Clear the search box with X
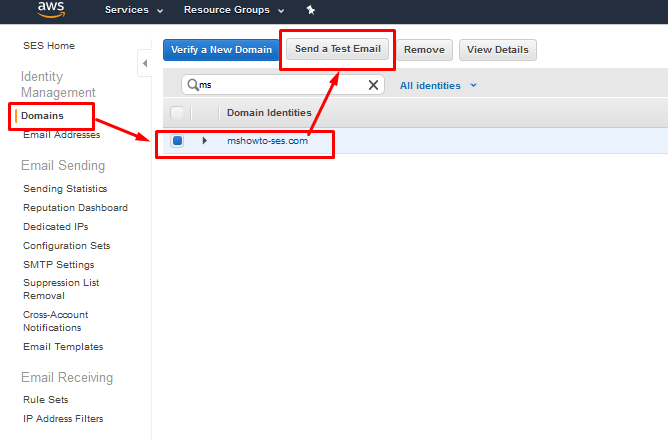 coord(373,85)
